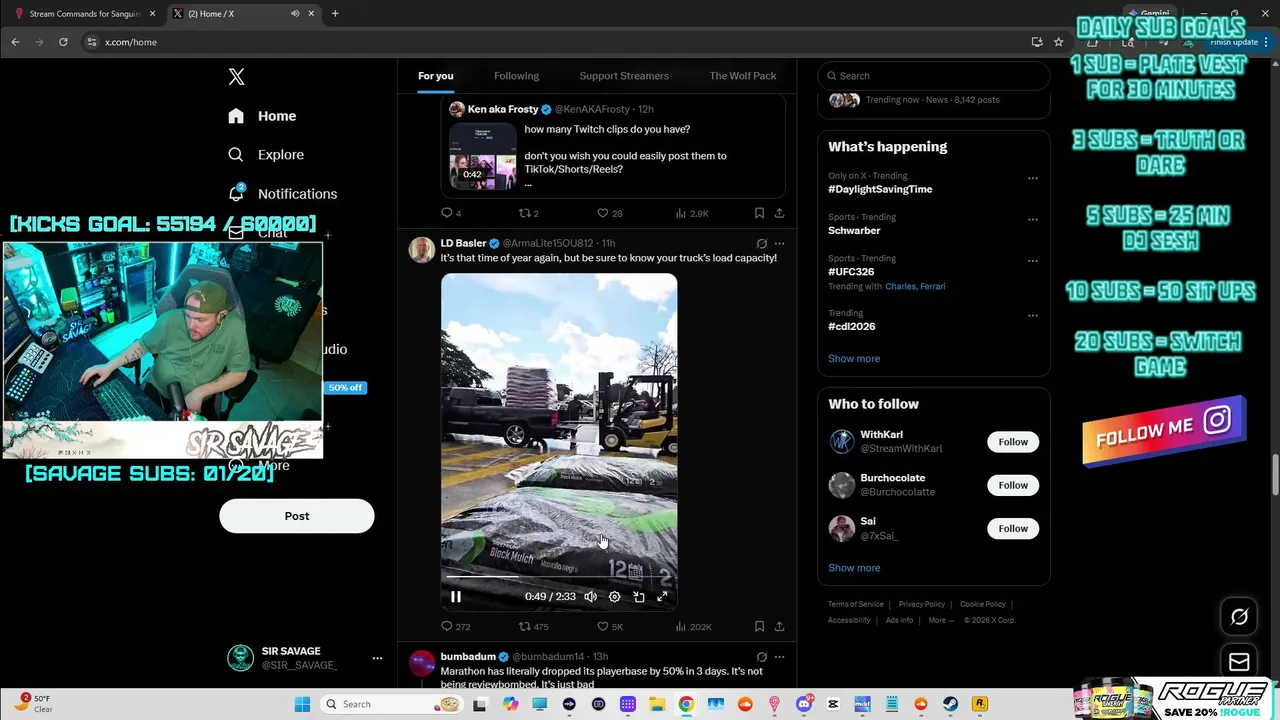Like the Ken aka Frosty post with 28 likes
1280x720 pixels.
tap(609, 213)
